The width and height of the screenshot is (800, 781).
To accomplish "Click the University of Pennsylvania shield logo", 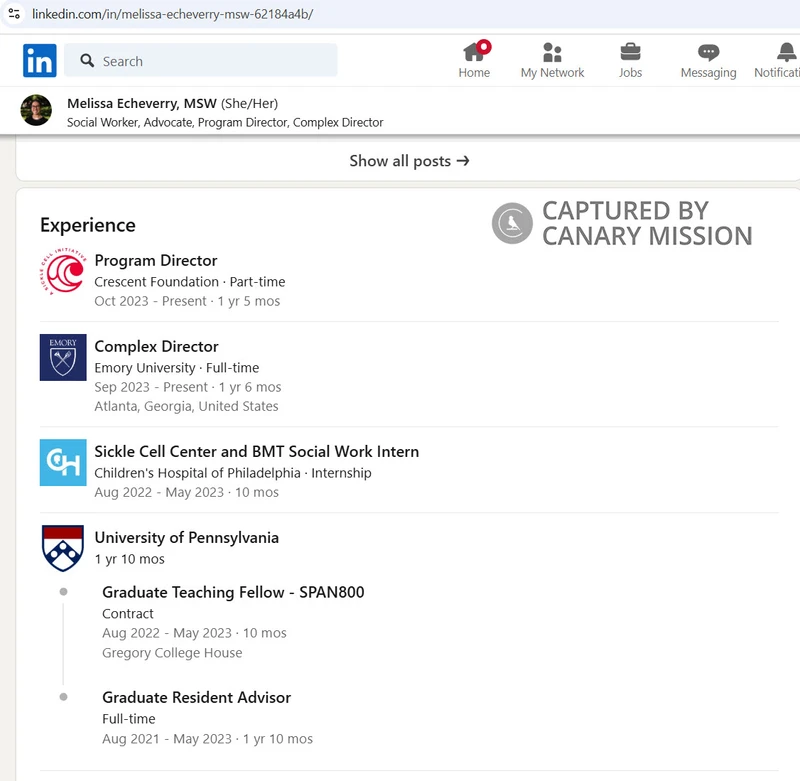I will 63,548.
